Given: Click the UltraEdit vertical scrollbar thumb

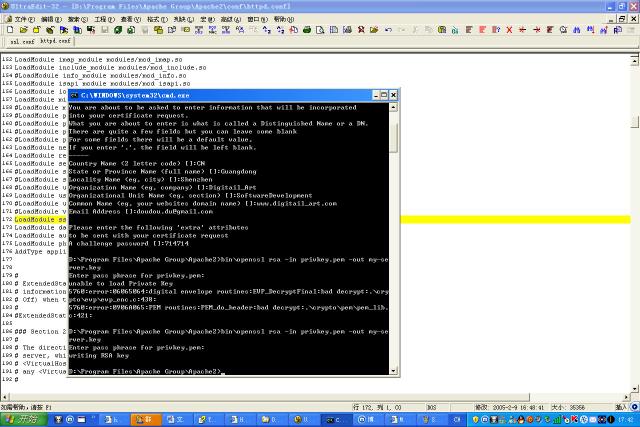Looking at the screenshot, I should point(635,122).
